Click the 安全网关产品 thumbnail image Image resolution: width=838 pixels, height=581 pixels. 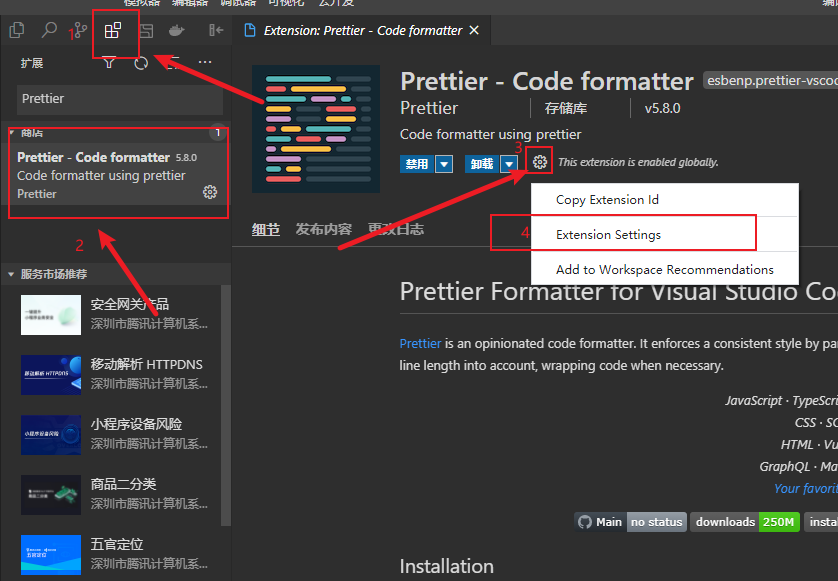point(51,315)
